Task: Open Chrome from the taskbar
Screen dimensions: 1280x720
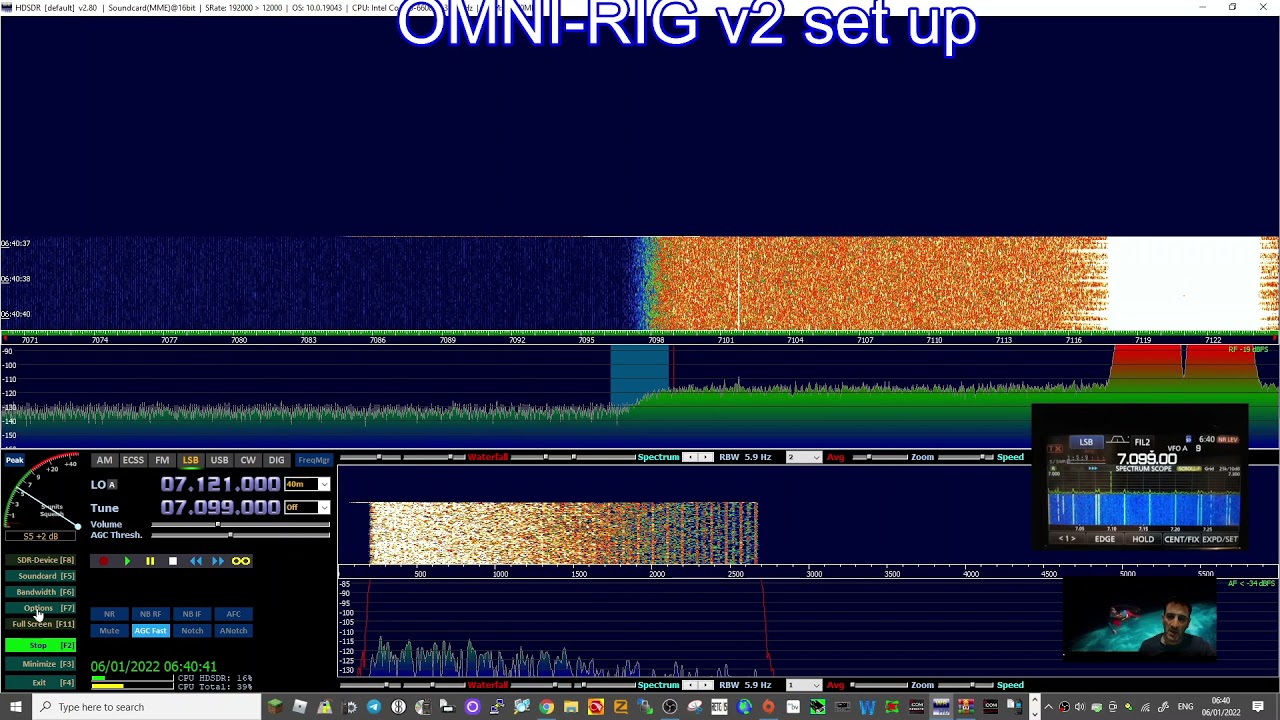Action: click(546, 707)
